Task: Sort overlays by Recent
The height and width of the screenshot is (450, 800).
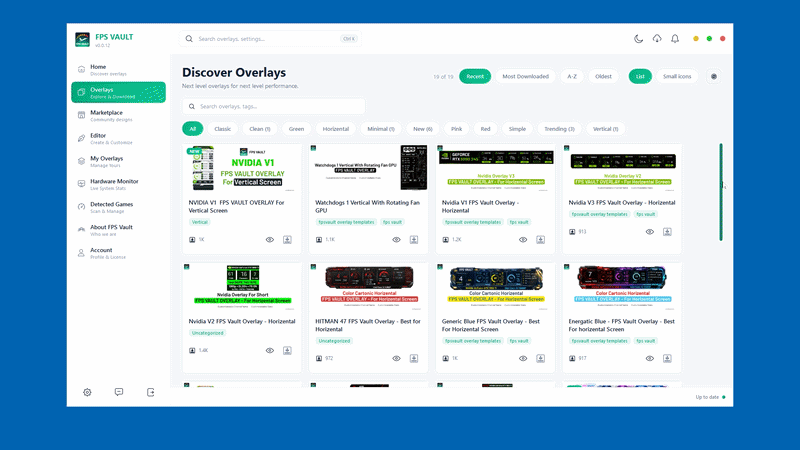Action: click(x=475, y=77)
